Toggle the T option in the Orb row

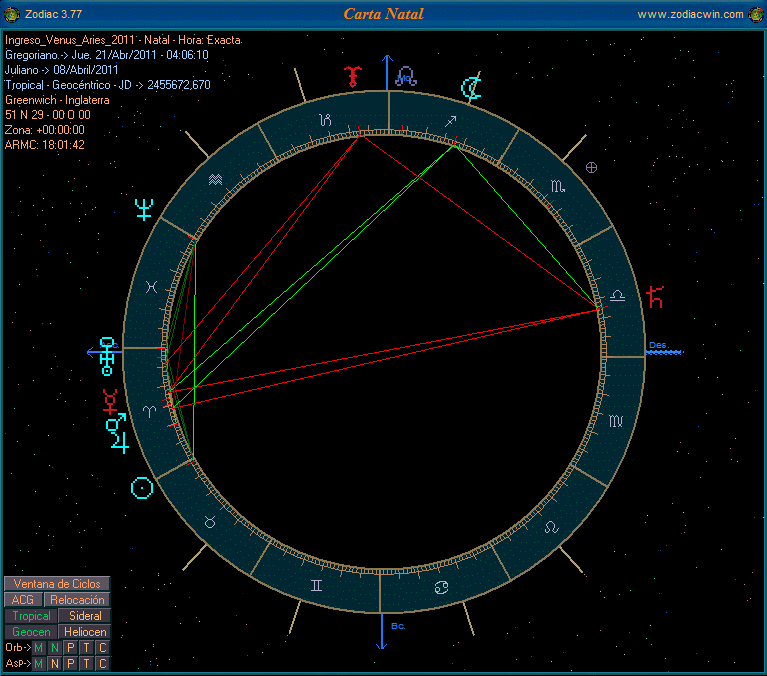[x=87, y=648]
